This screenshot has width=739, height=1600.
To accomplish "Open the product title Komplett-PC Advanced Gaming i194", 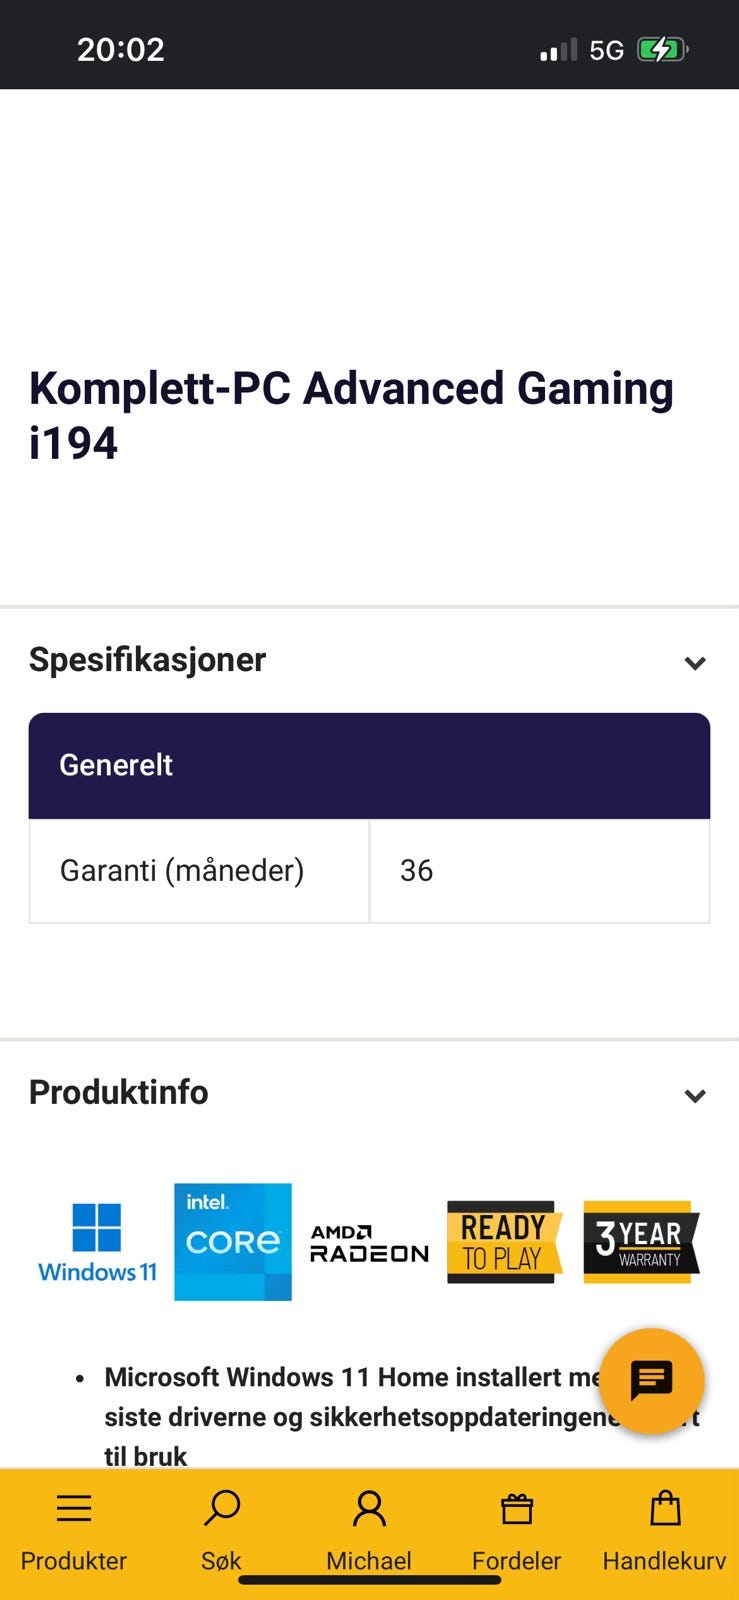I will (351, 414).
